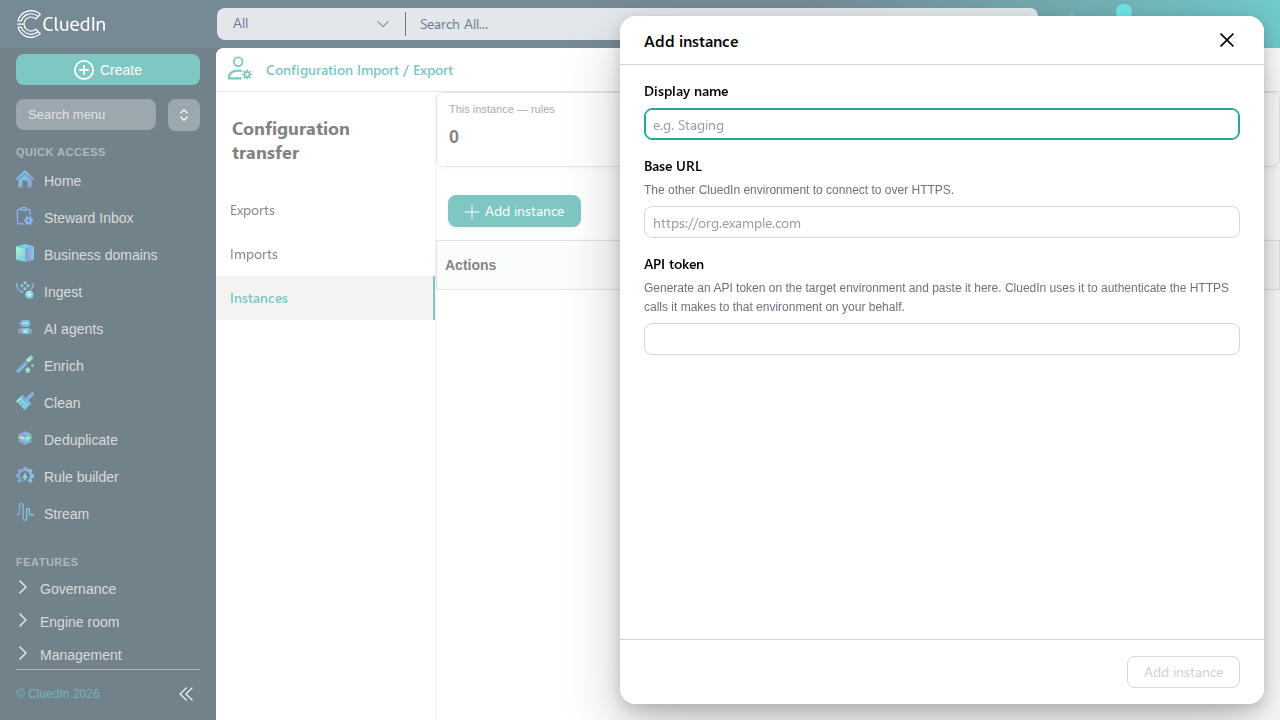Viewport: 1280px width, 720px height.
Task: Click the © CluedIn 2026 footer text
Action: (x=58, y=694)
